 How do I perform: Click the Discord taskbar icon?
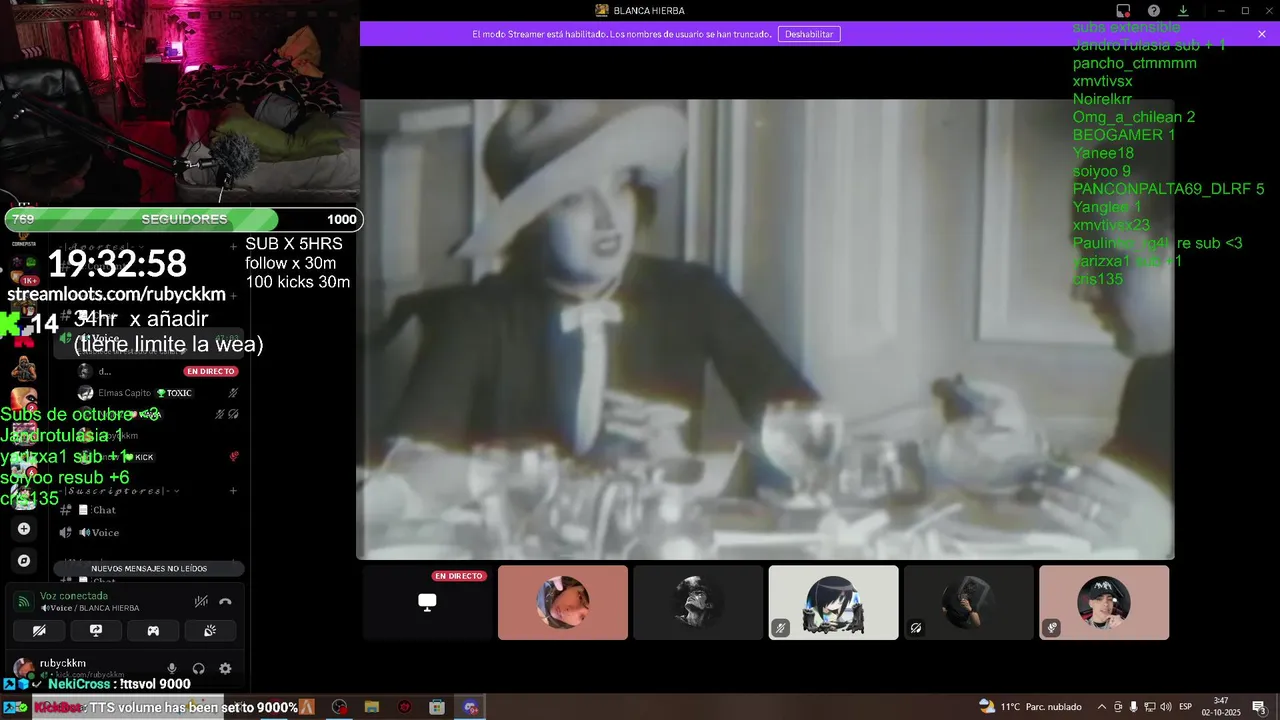(x=470, y=707)
